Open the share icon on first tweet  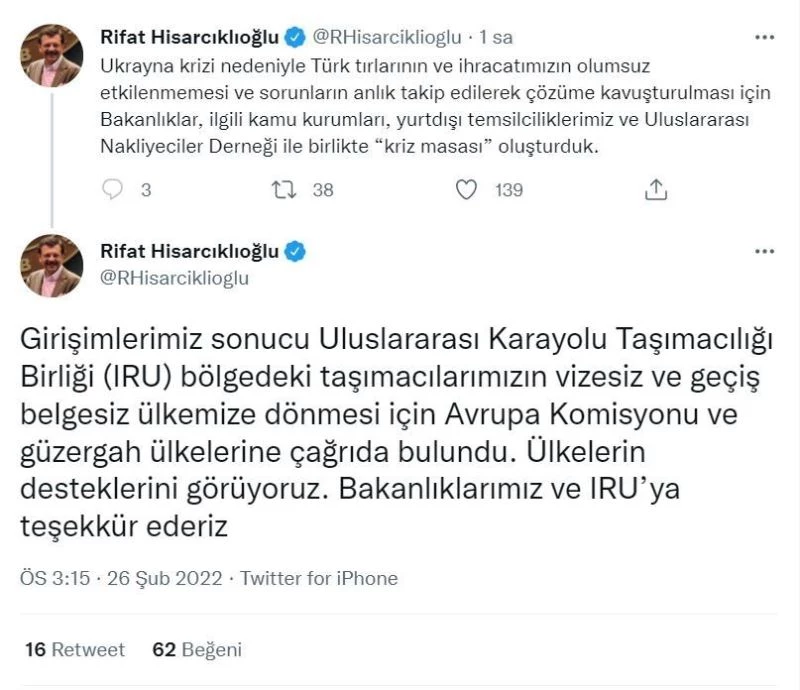tap(656, 189)
